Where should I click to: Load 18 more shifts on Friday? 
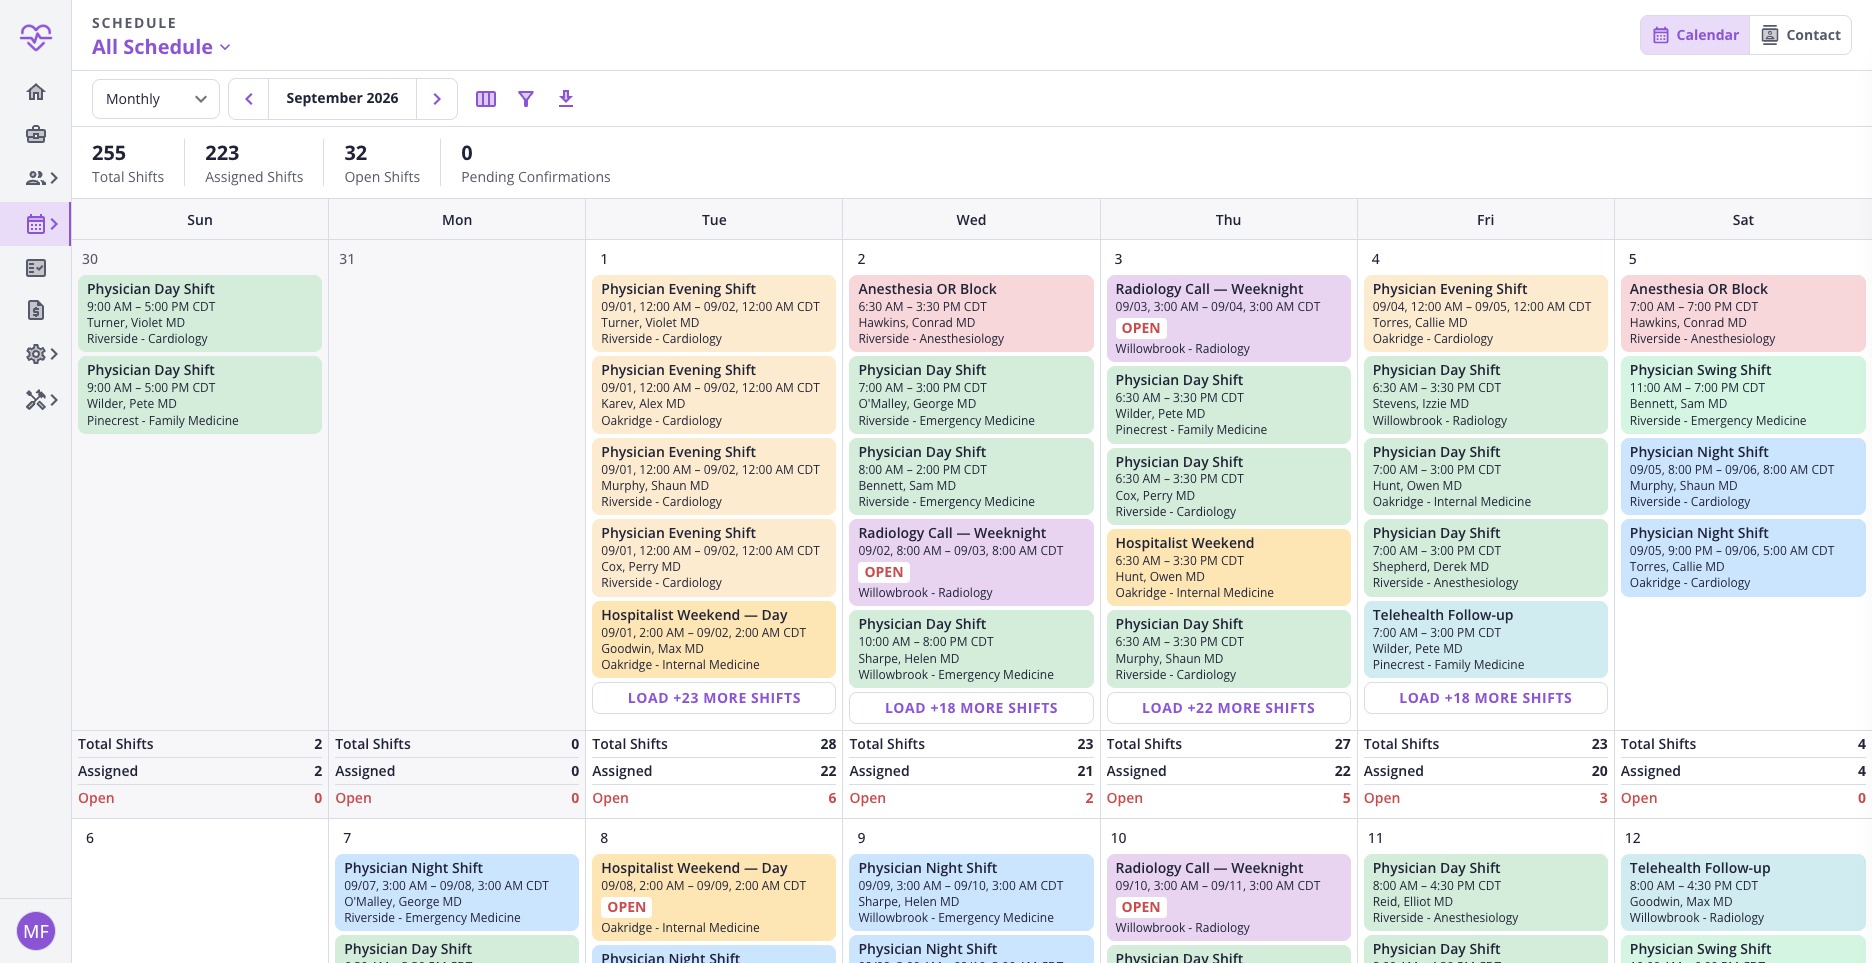[x=1485, y=698]
